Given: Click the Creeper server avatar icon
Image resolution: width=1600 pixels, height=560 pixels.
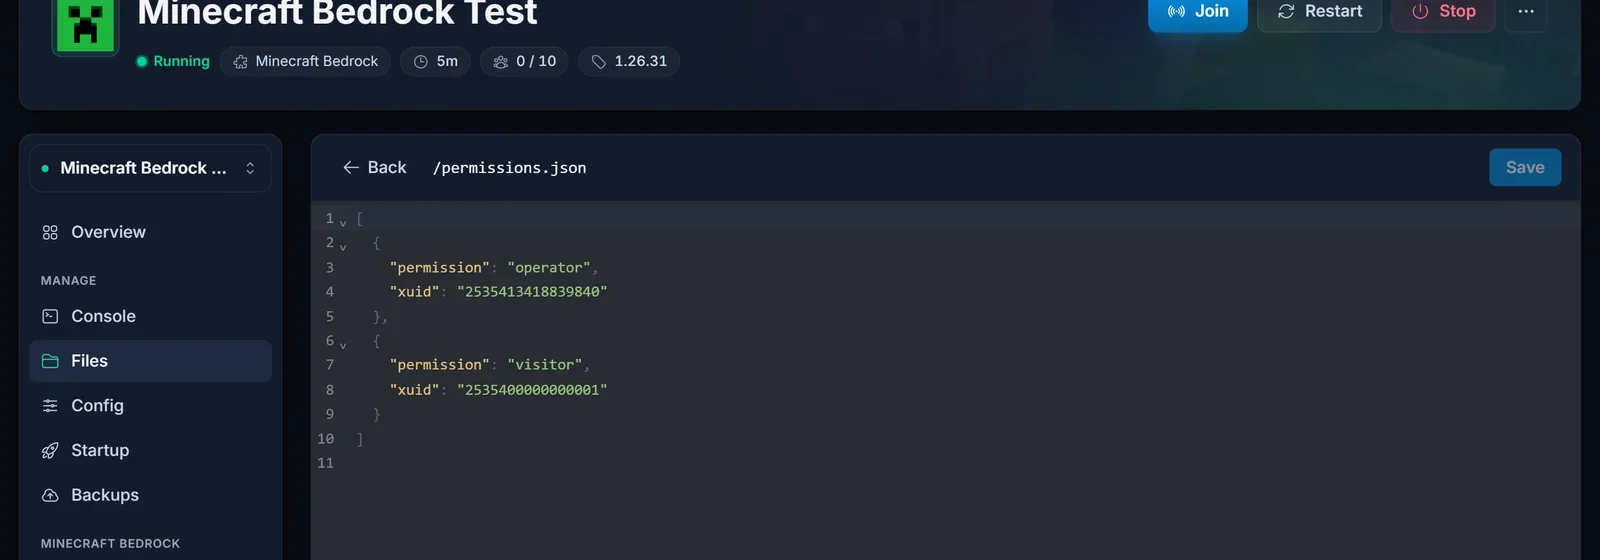Looking at the screenshot, I should (x=85, y=24).
